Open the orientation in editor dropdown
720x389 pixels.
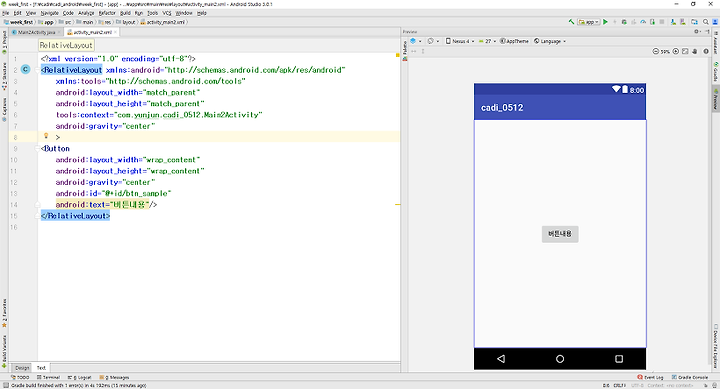pyautogui.click(x=433, y=41)
